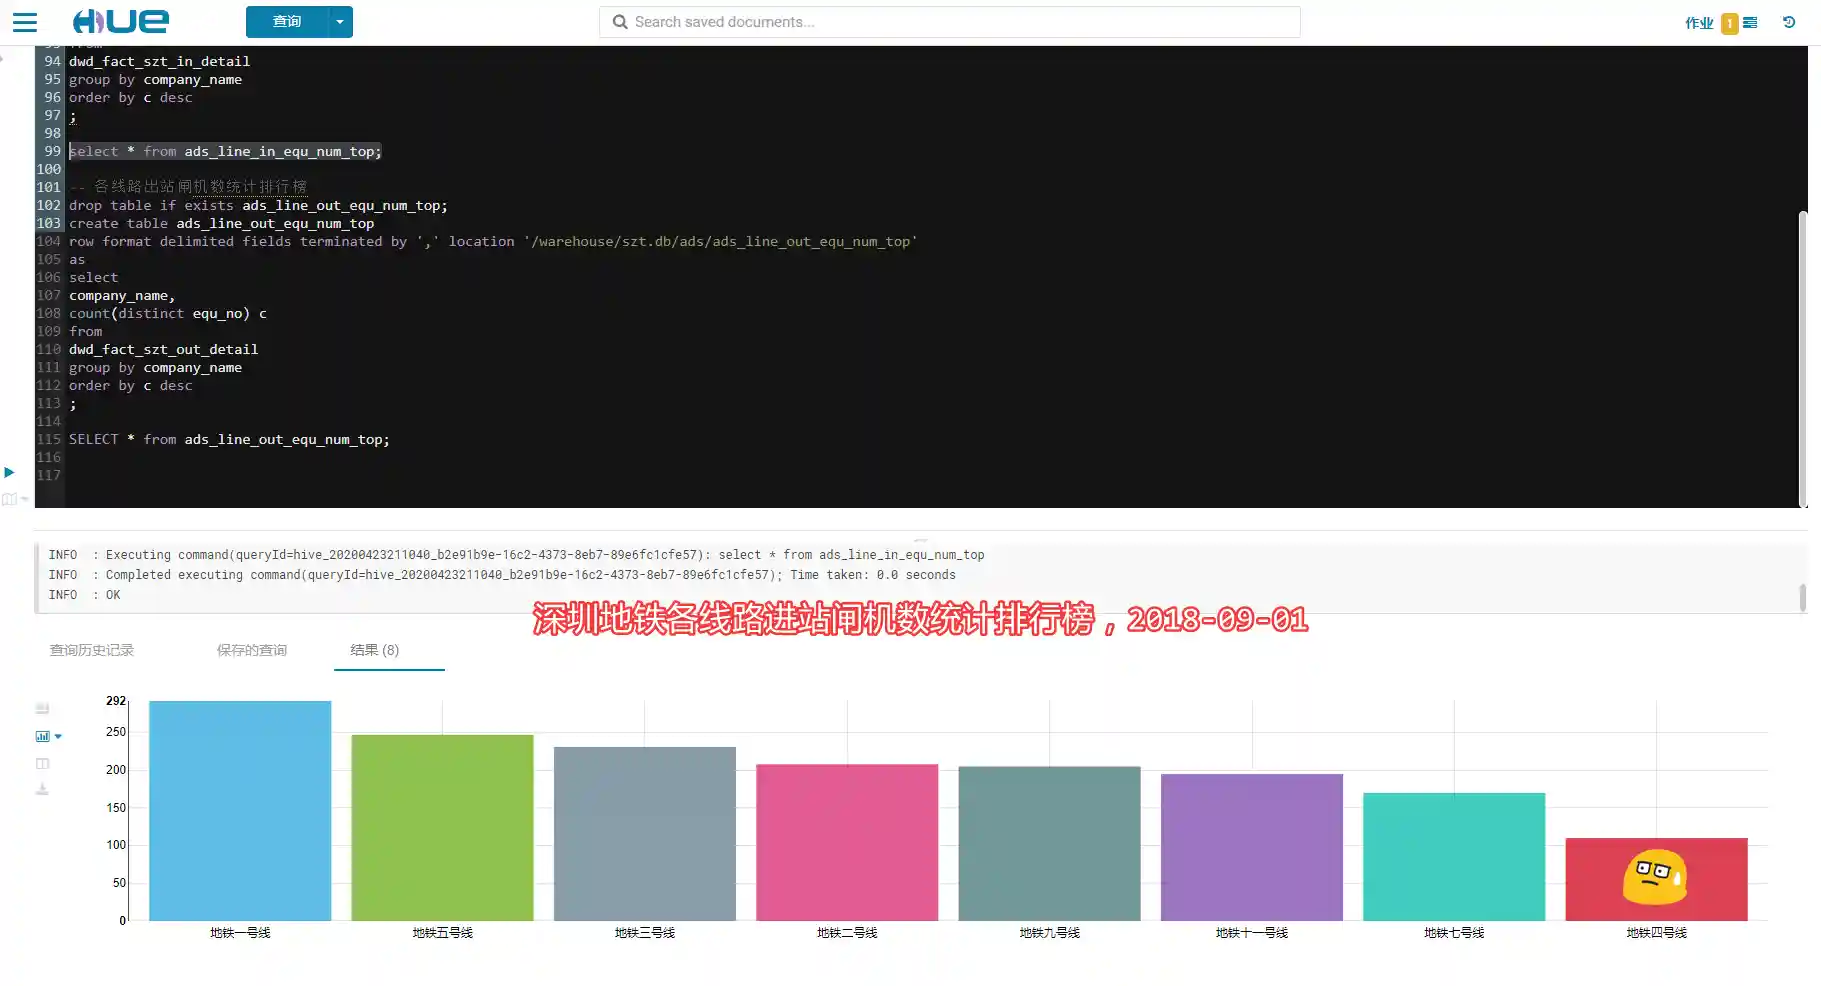Click the blue 查询 button
This screenshot has height=986, width=1821.
click(287, 22)
